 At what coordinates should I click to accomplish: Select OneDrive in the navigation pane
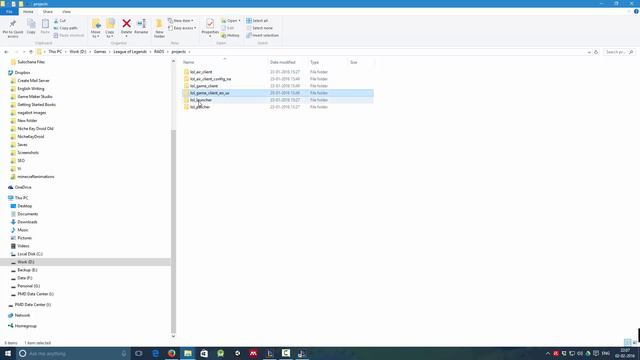23,187
